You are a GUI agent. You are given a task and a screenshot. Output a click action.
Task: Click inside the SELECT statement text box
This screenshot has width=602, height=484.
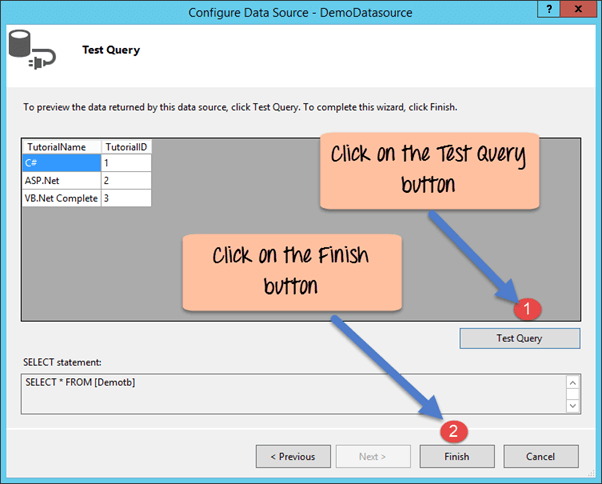point(290,393)
